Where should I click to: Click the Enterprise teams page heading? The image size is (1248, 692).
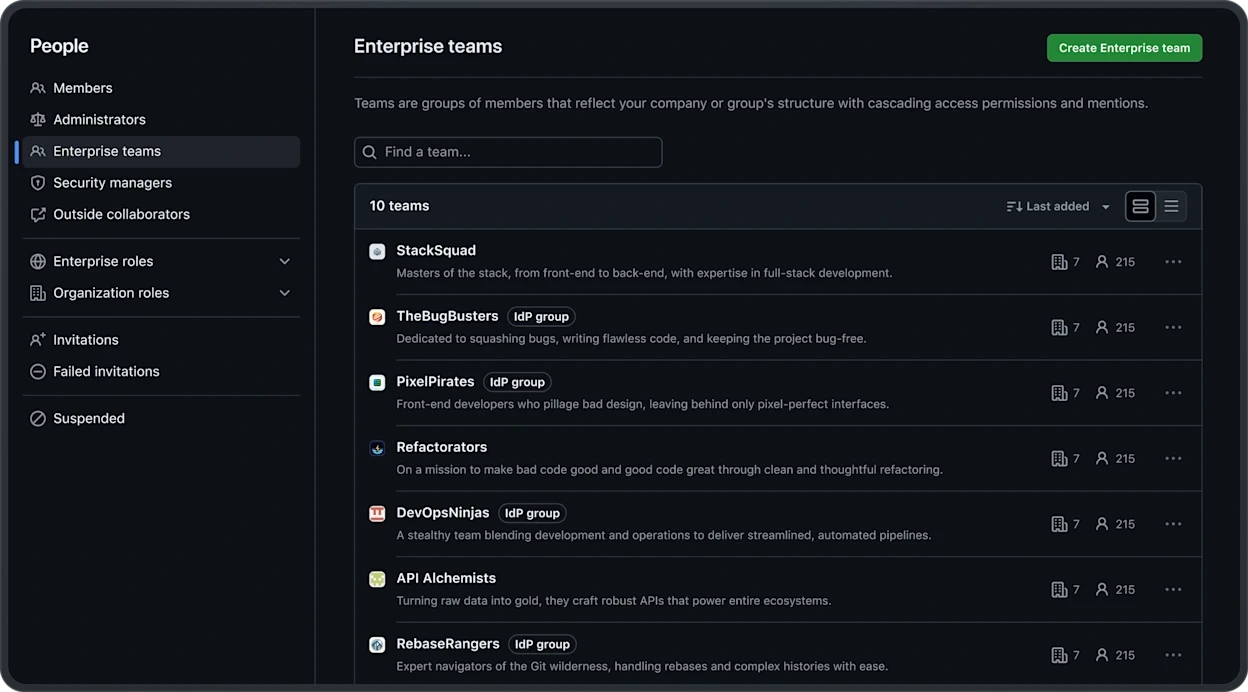428,46
